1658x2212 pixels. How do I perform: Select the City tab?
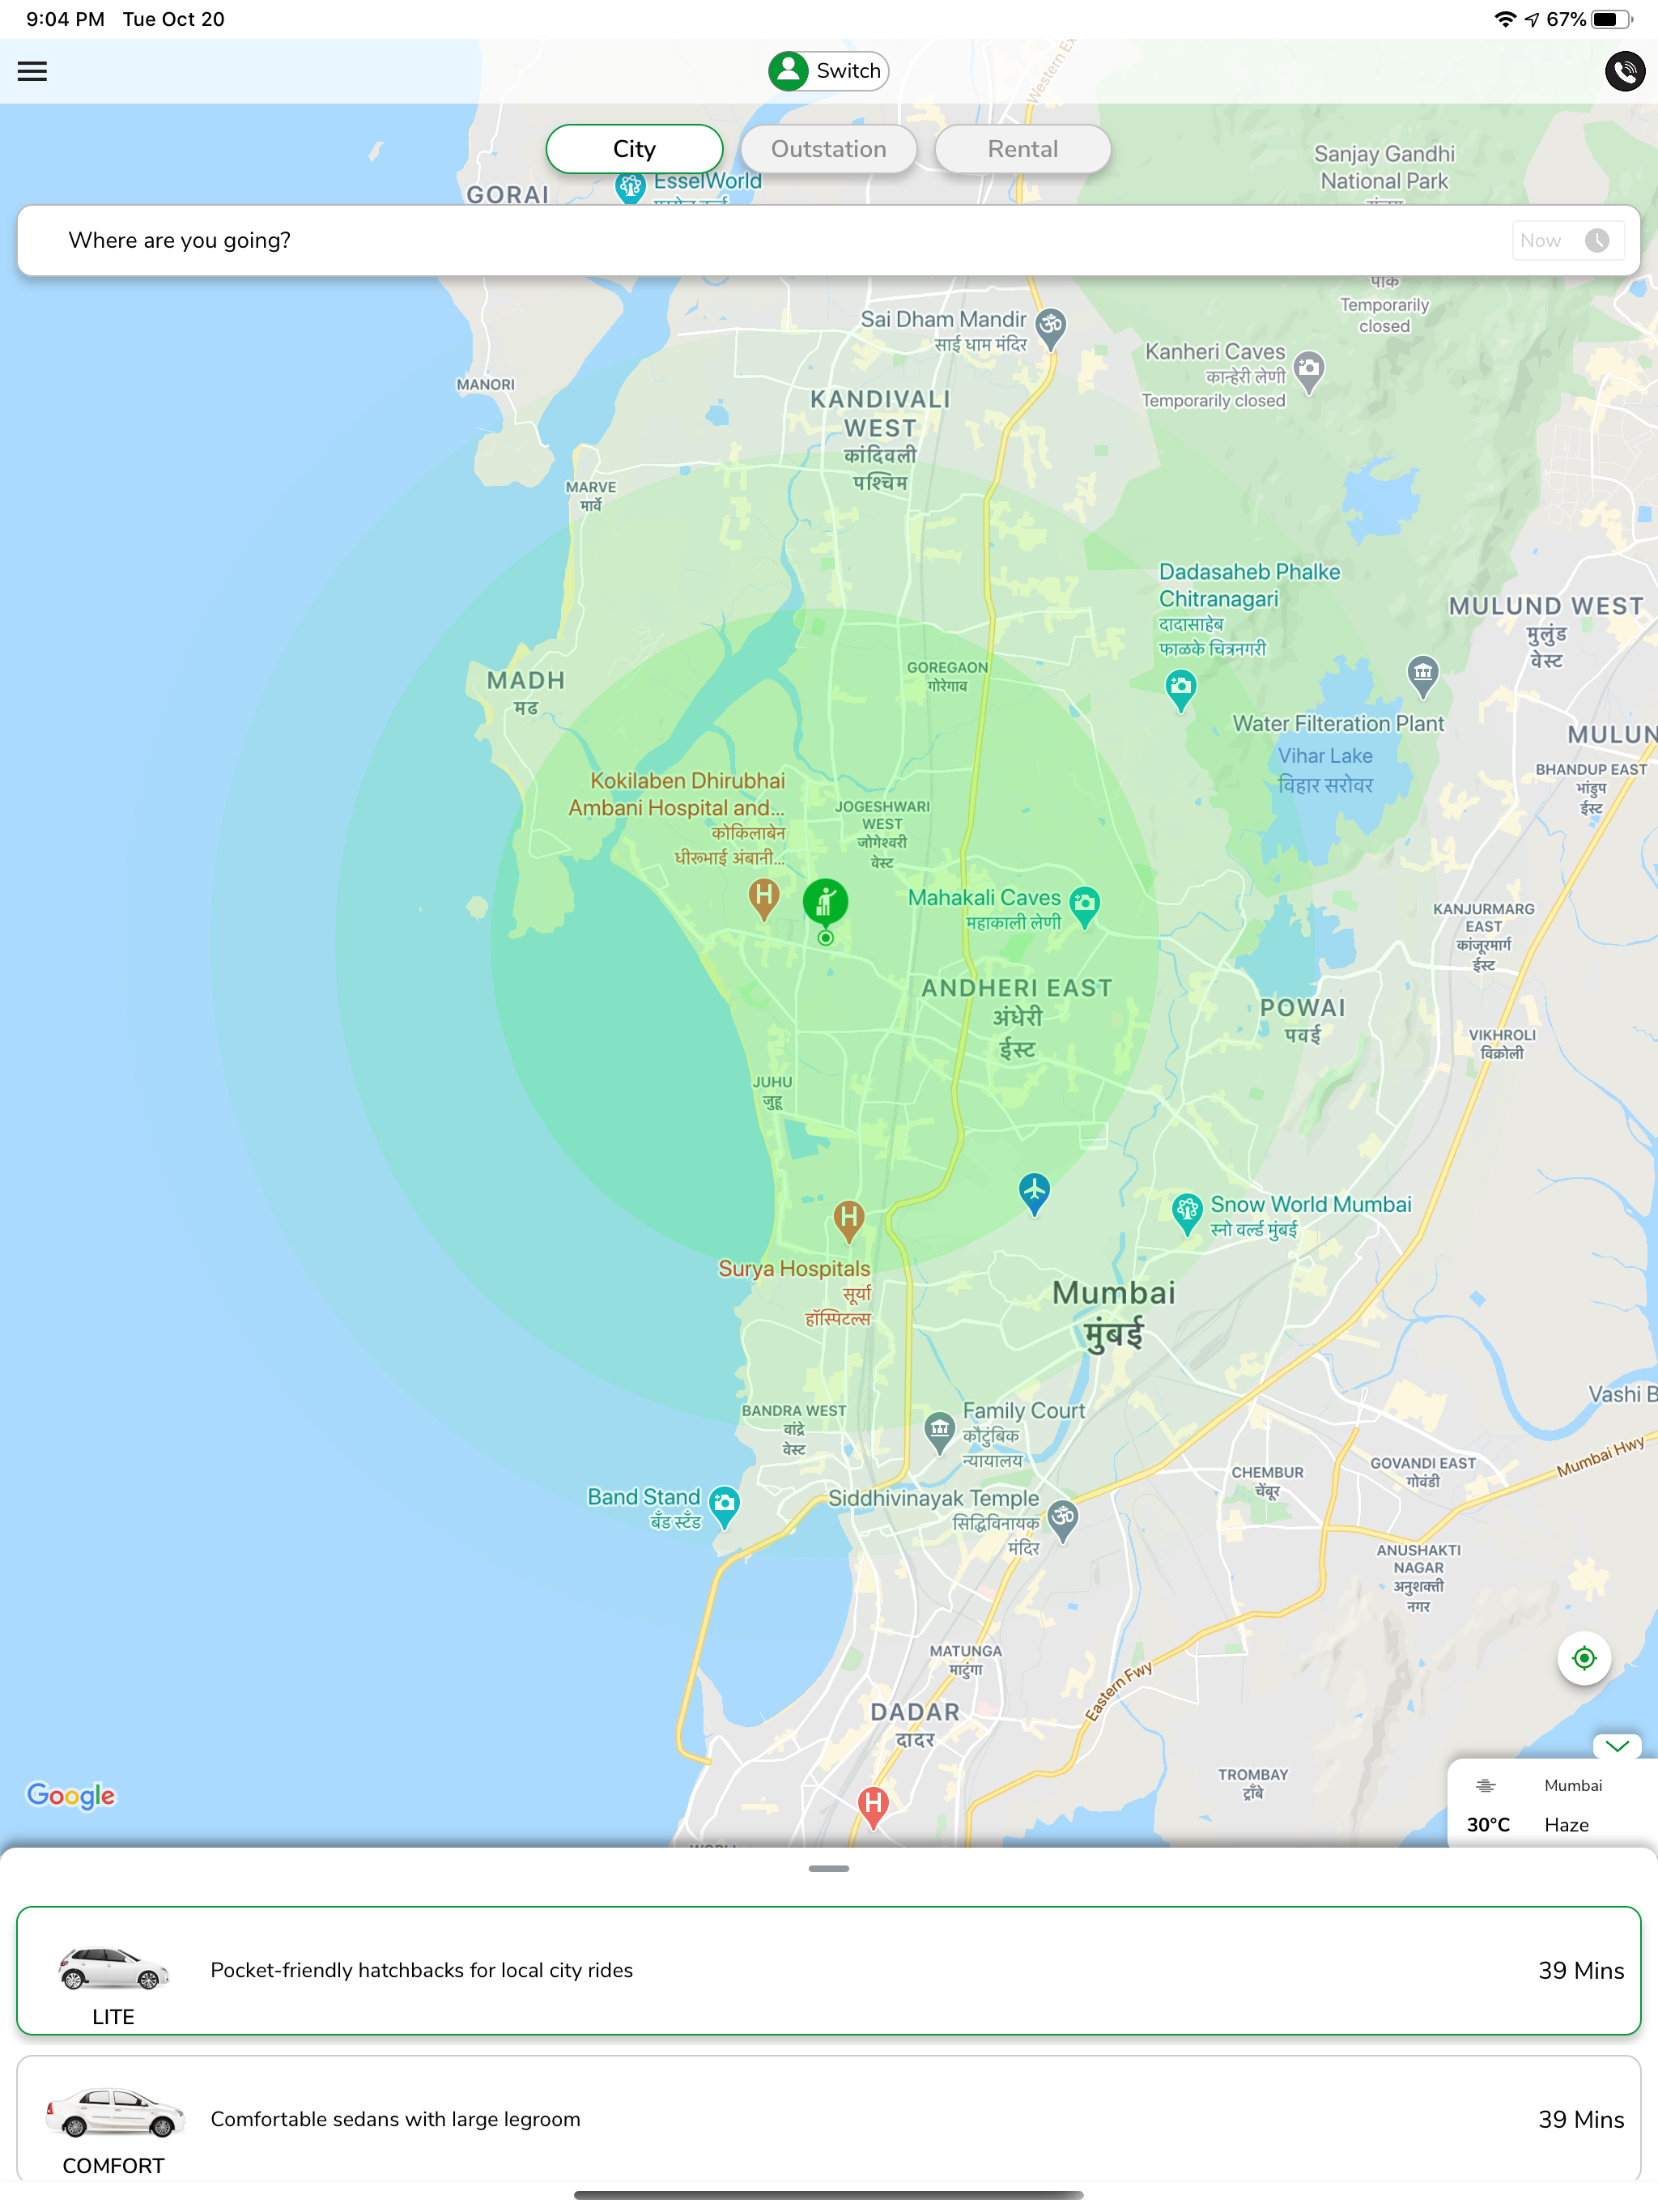click(x=634, y=149)
